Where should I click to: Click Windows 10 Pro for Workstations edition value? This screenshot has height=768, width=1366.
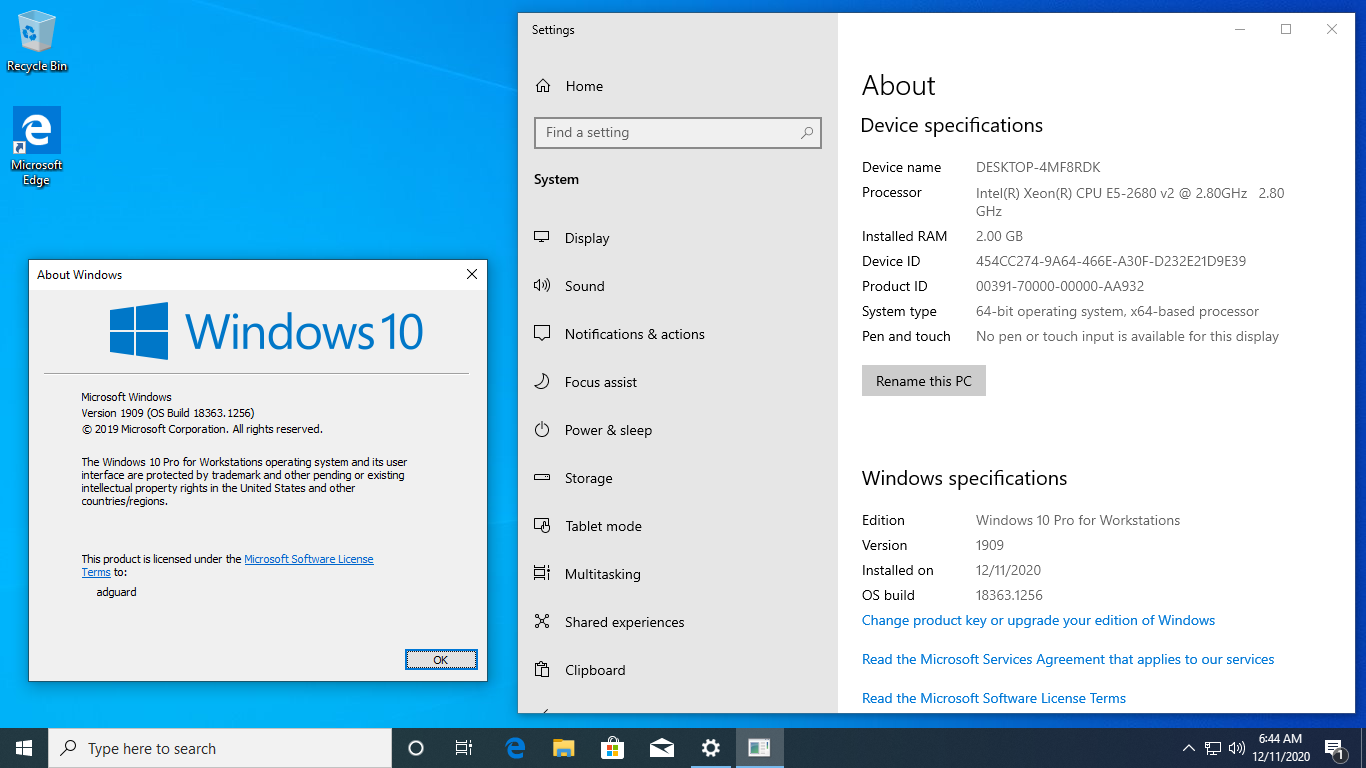click(x=1078, y=520)
